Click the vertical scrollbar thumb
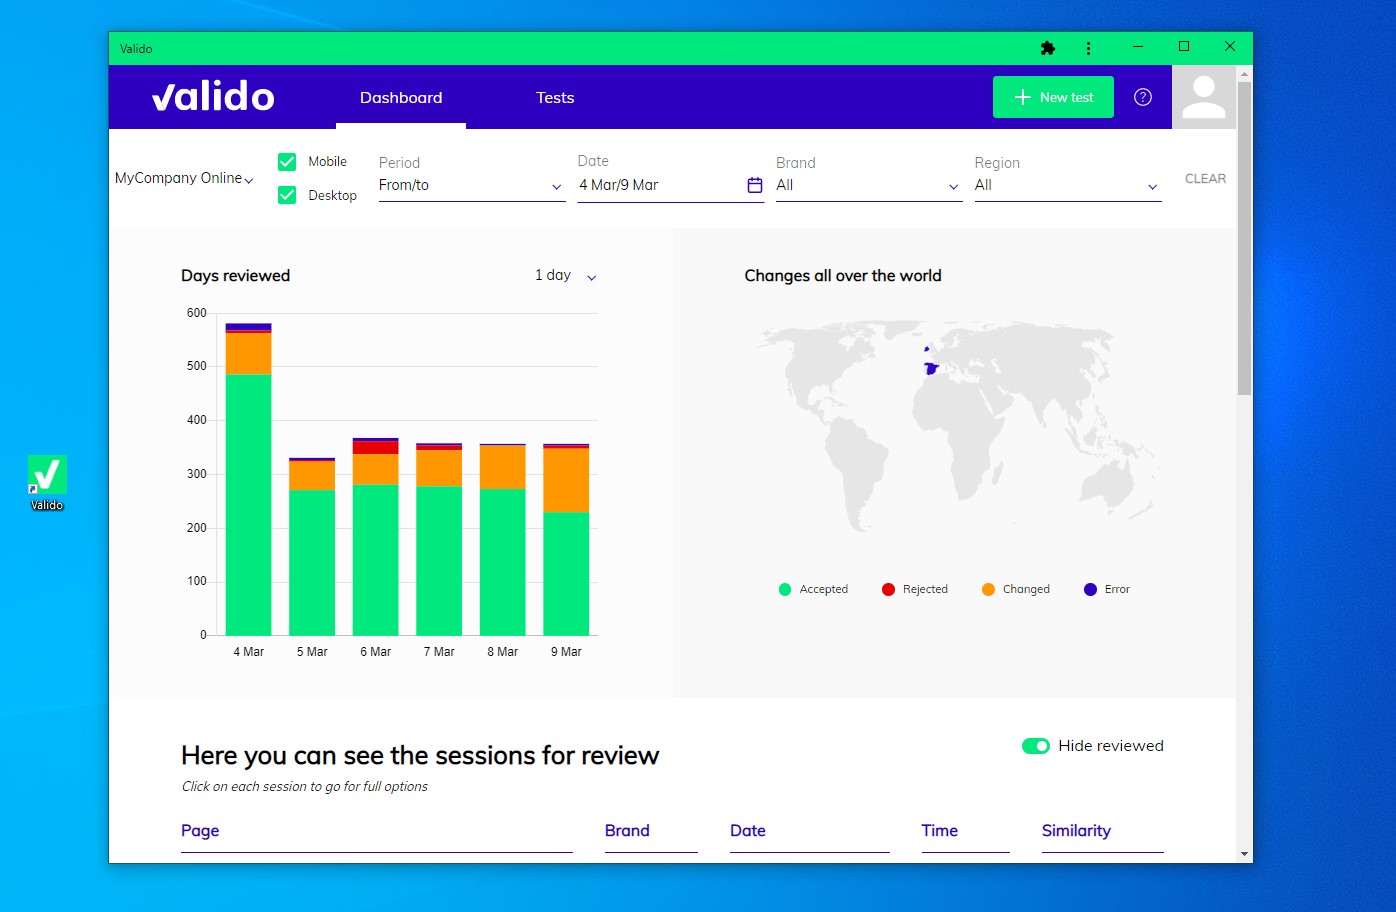Screen dimensions: 1396x912 pyautogui.click(x=1244, y=238)
